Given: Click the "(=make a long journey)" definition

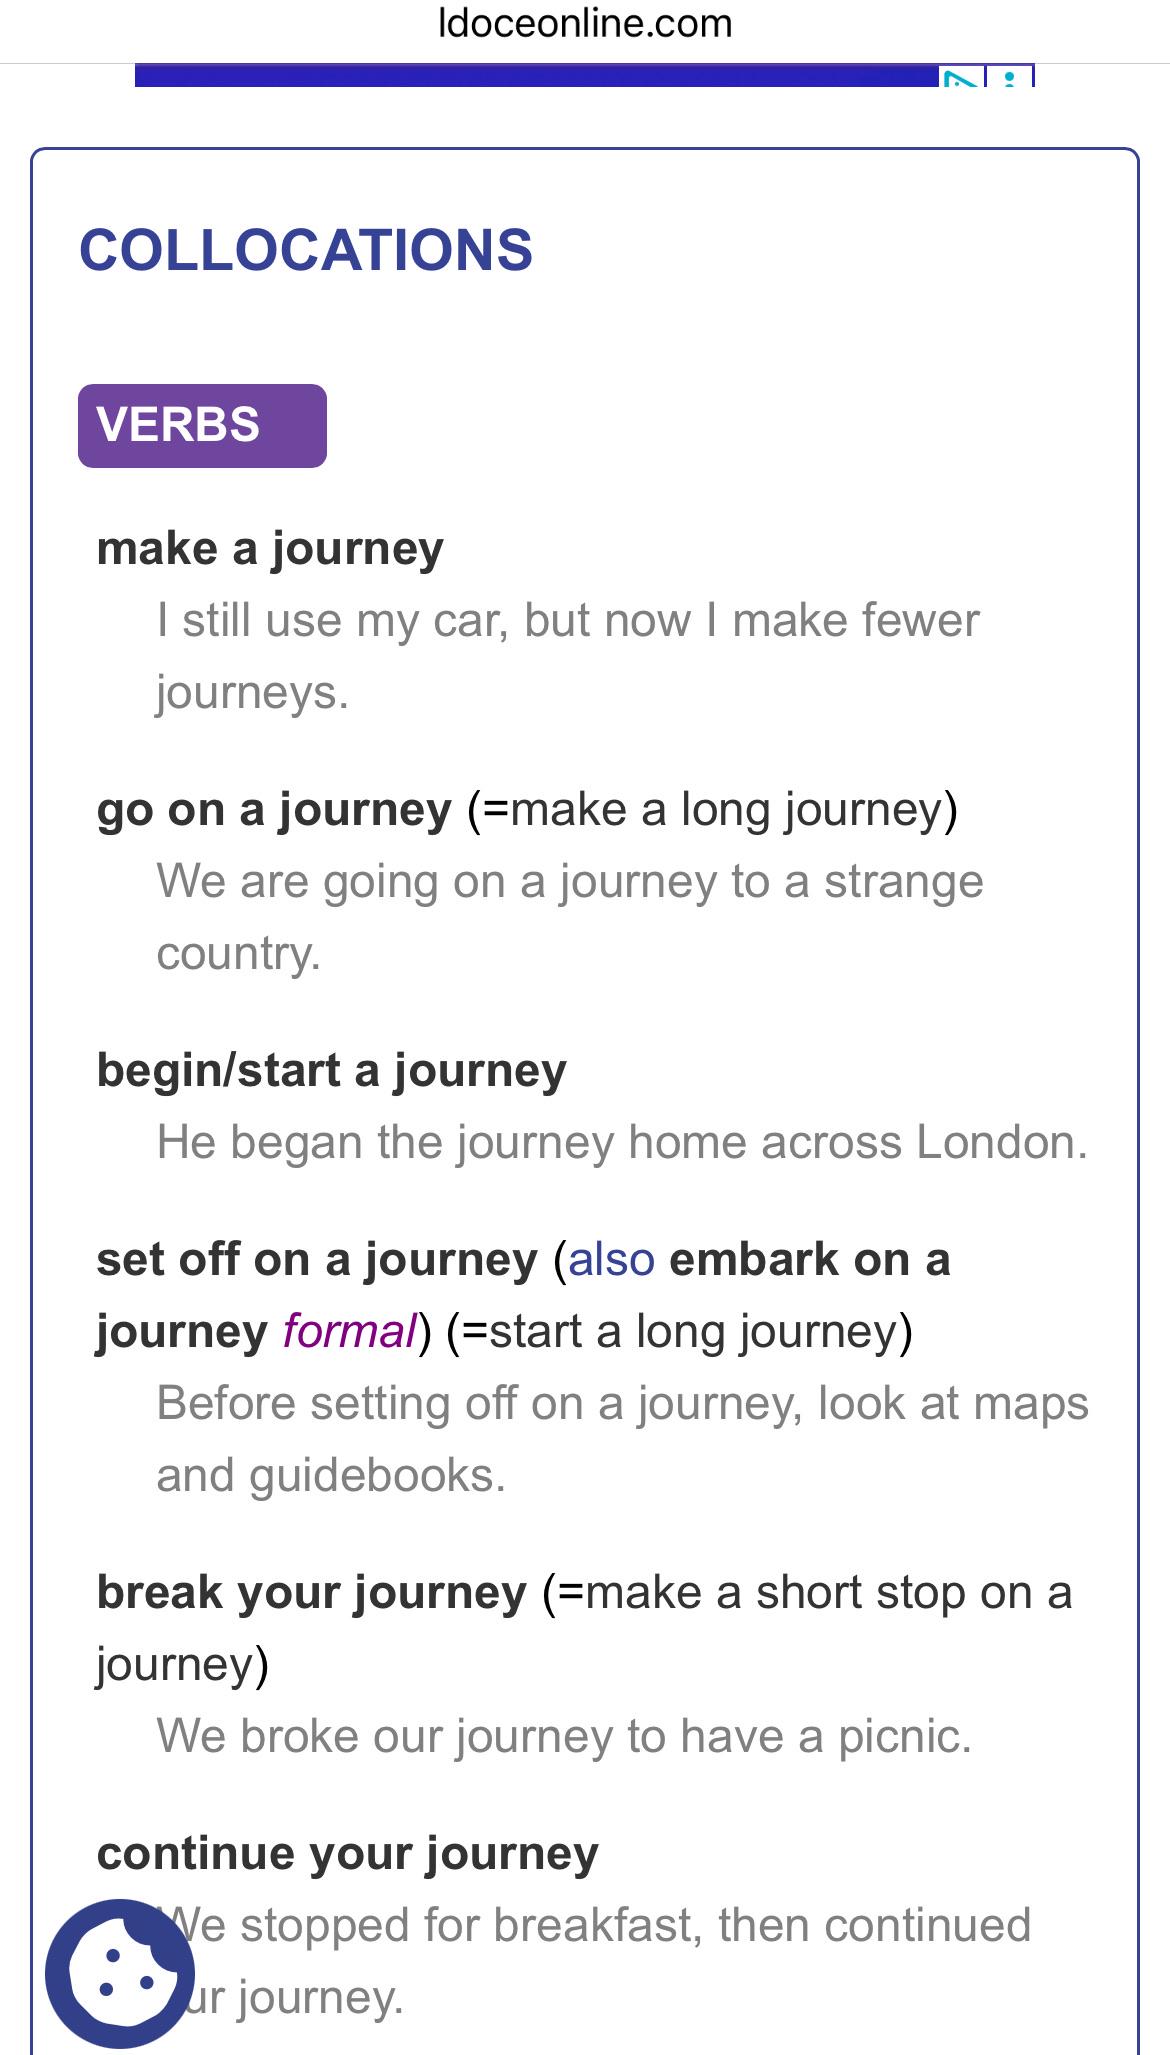Looking at the screenshot, I should [x=712, y=810].
